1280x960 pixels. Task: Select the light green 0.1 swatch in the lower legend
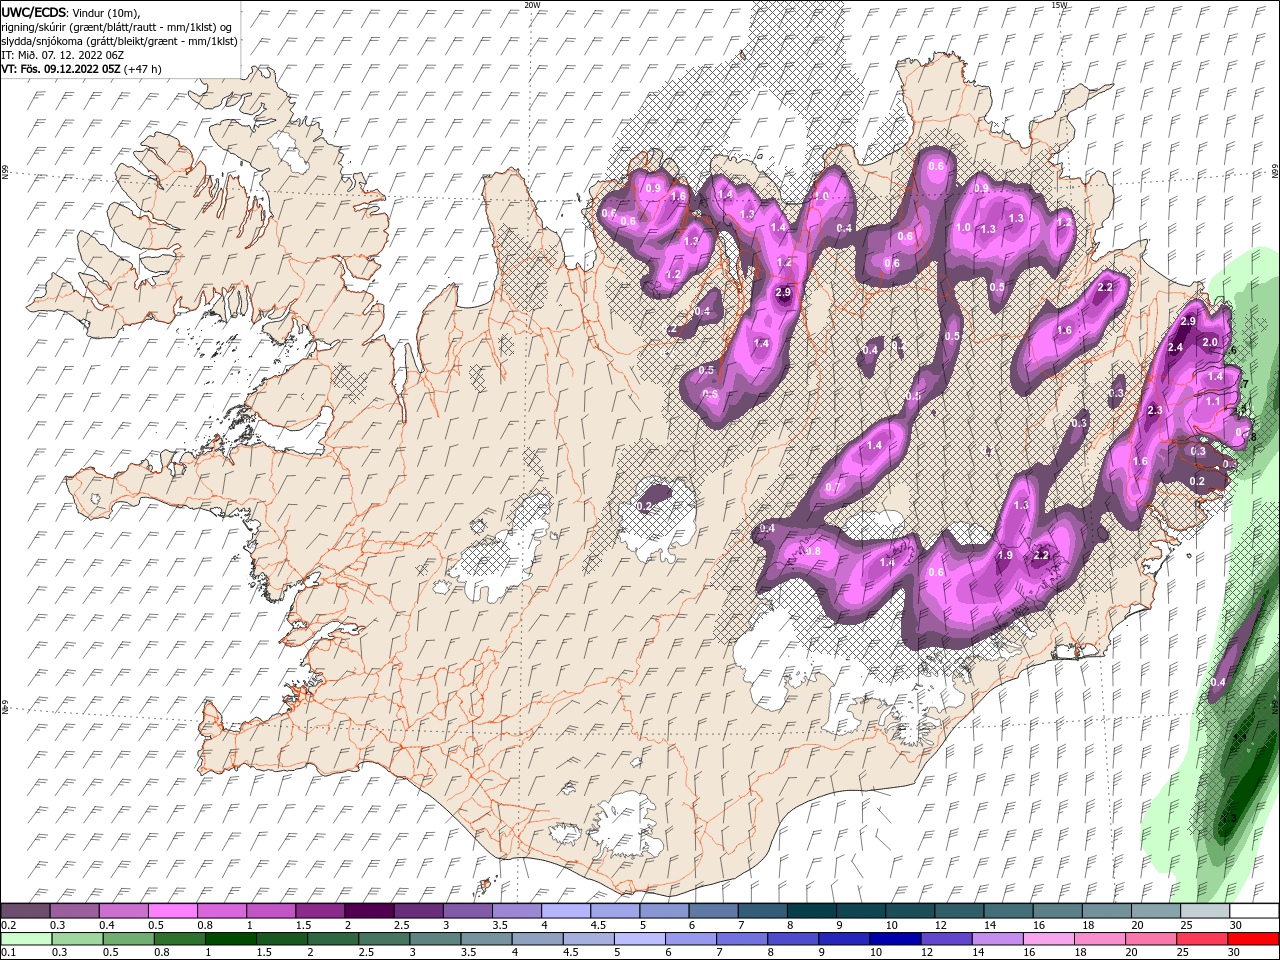[x=26, y=939]
